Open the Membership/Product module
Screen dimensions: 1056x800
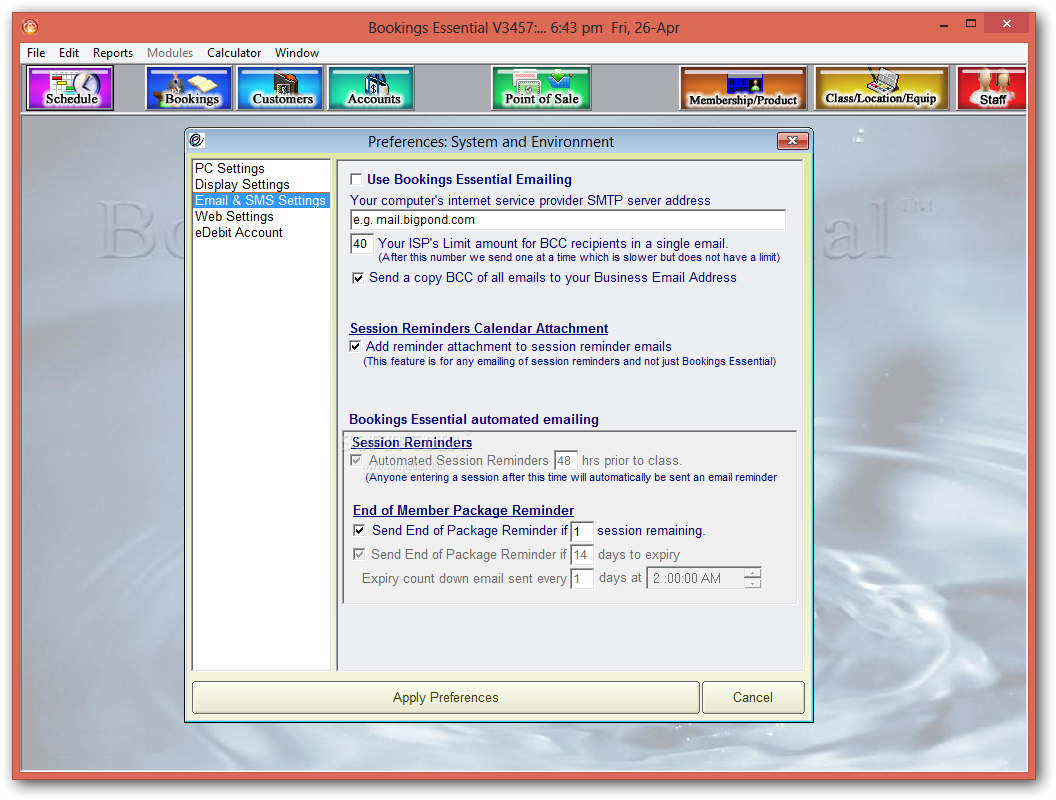[x=743, y=88]
